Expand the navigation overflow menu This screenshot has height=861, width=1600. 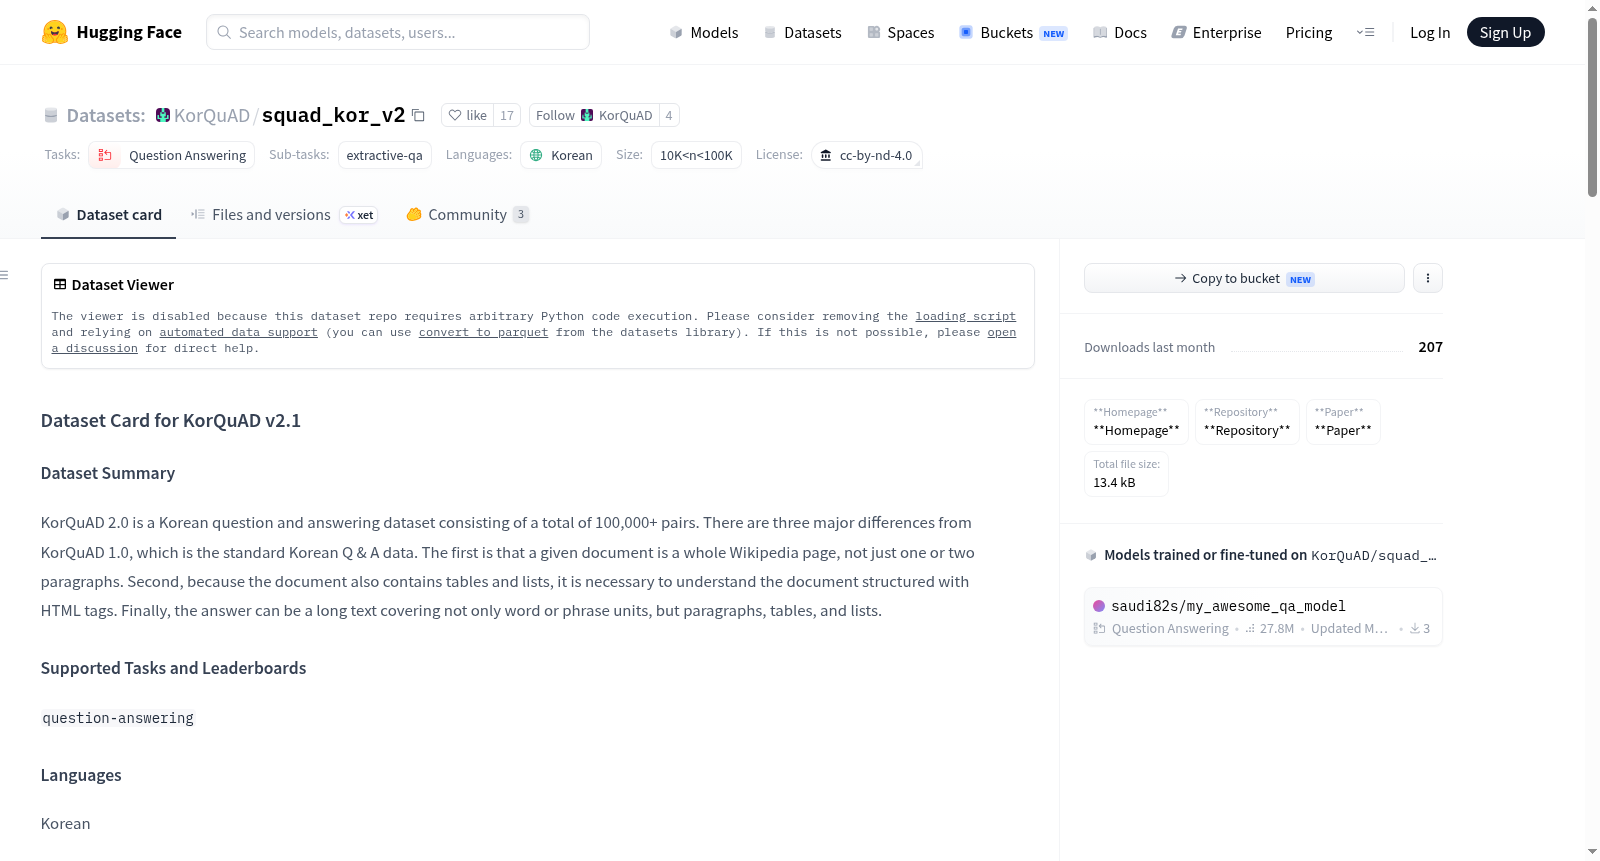tap(1365, 32)
